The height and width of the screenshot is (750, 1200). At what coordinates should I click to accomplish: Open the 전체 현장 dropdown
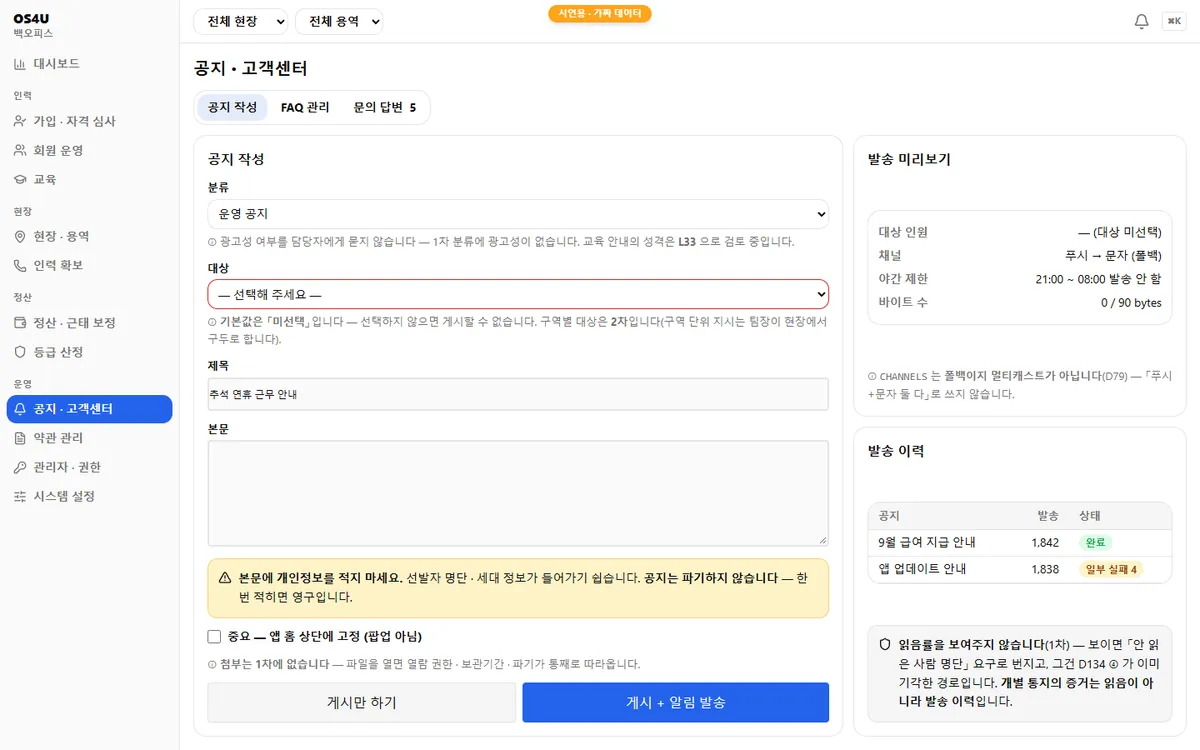[240, 21]
